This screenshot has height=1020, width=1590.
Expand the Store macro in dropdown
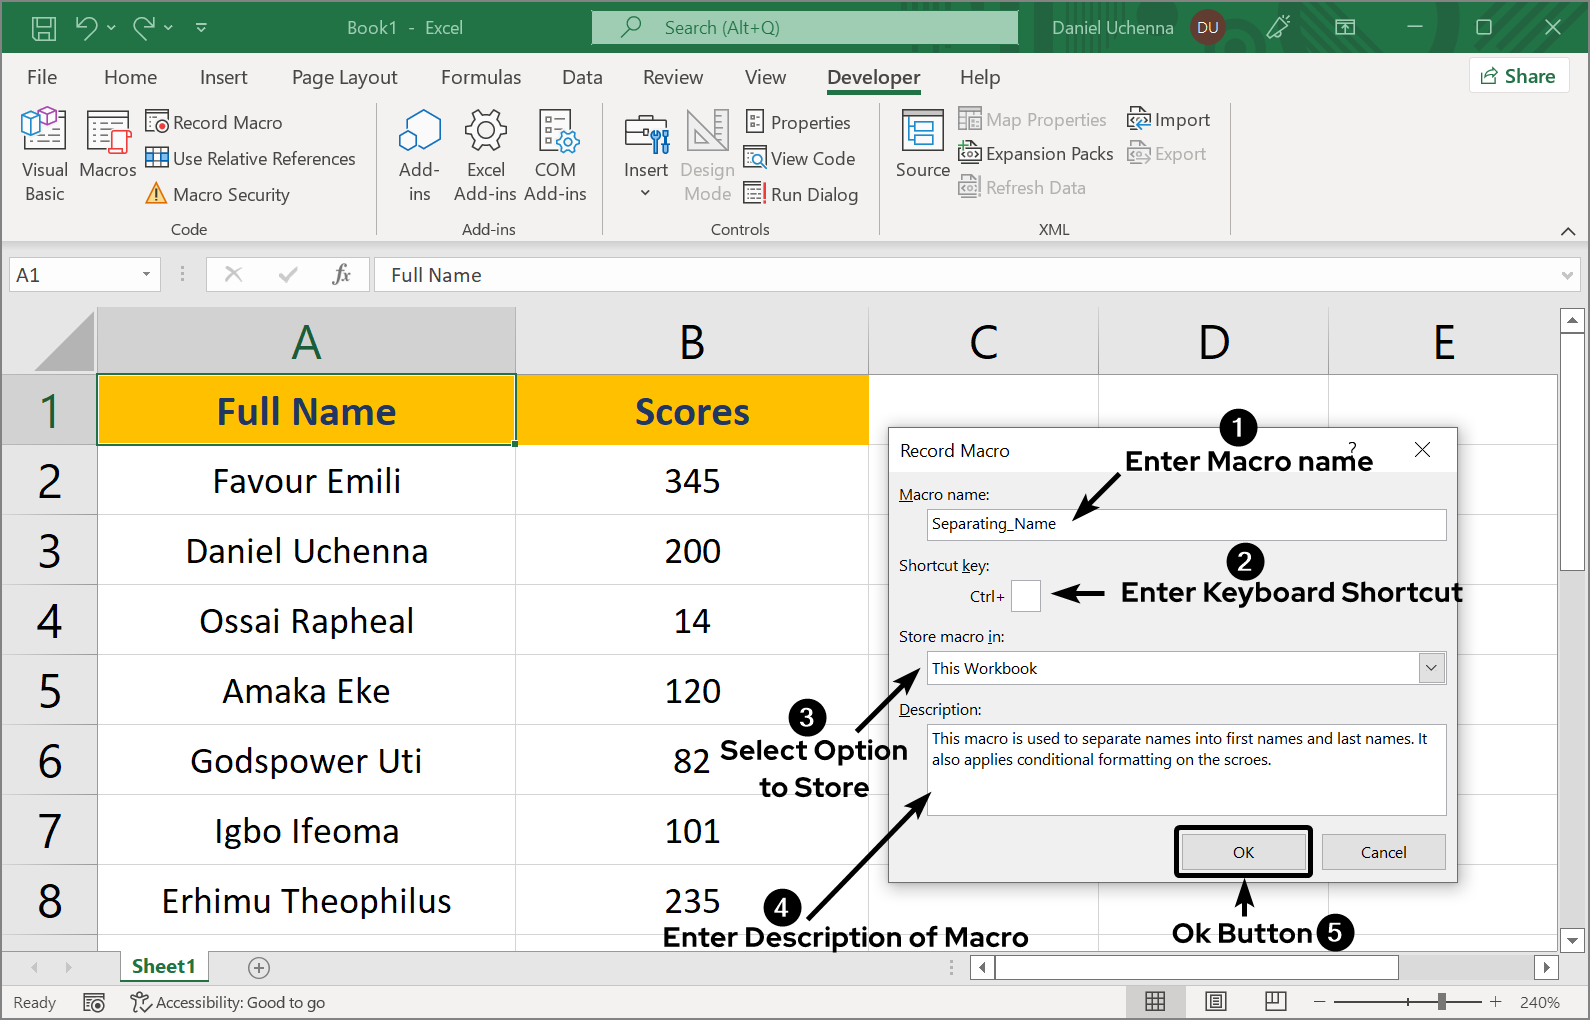tap(1432, 668)
